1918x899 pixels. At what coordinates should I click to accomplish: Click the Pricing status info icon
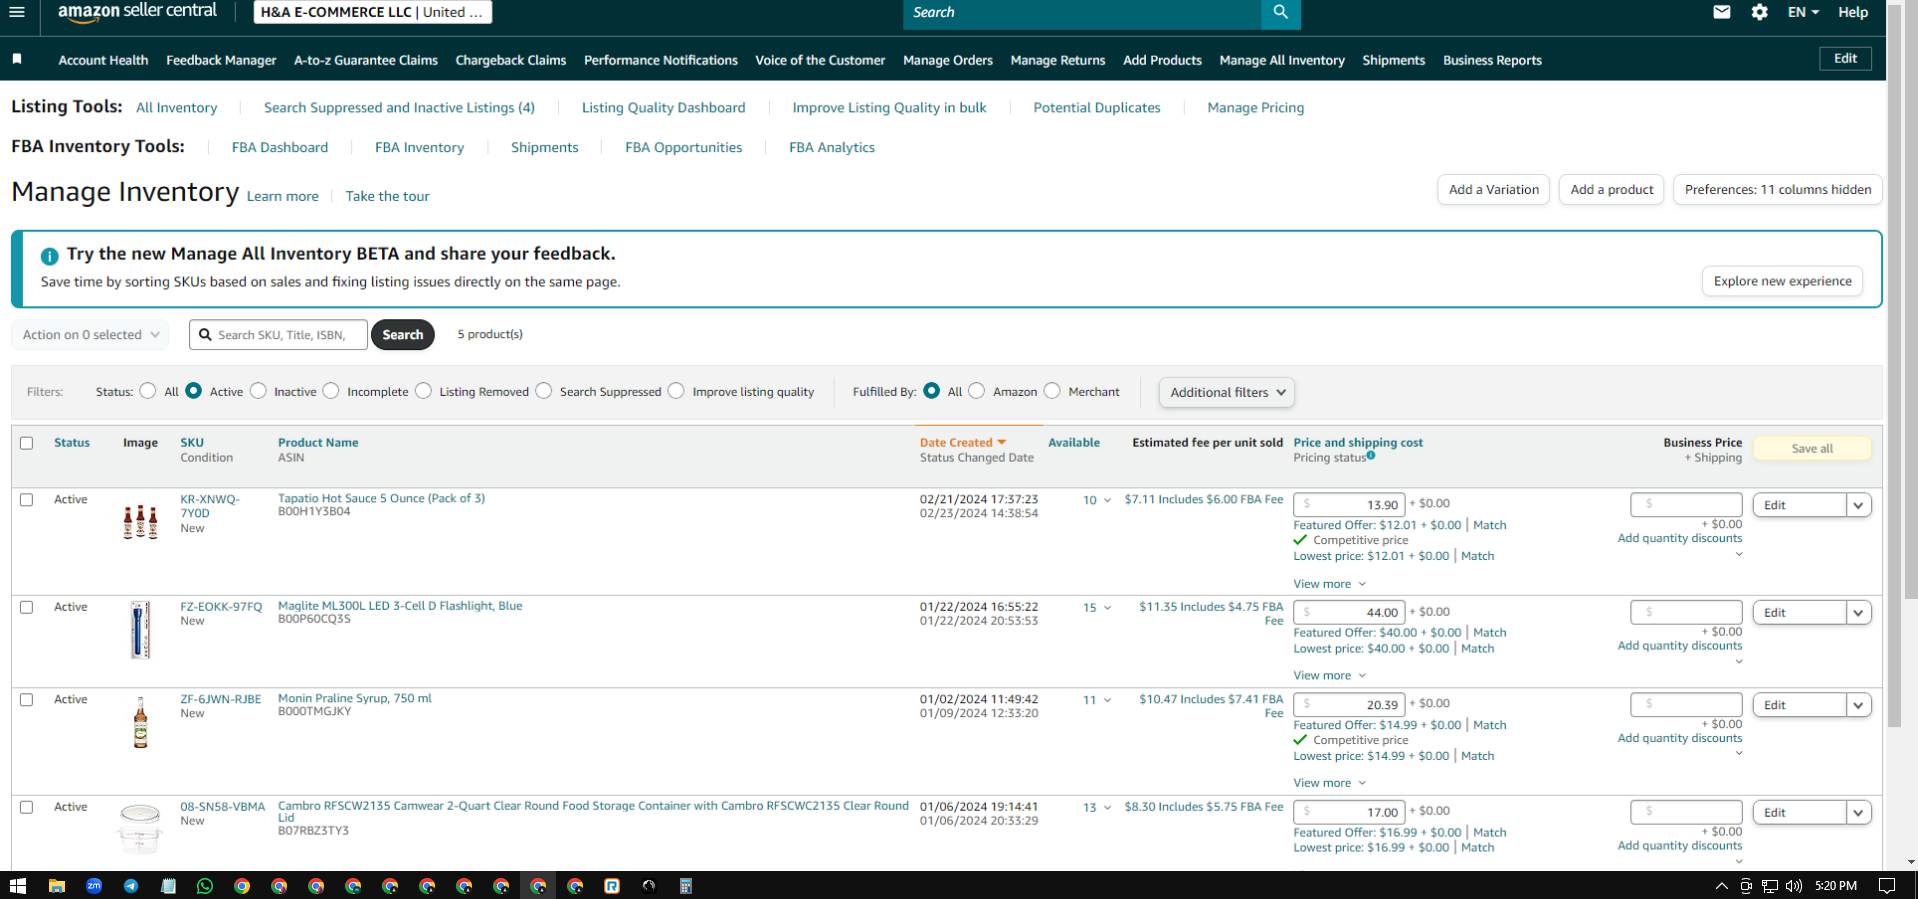1371,456
